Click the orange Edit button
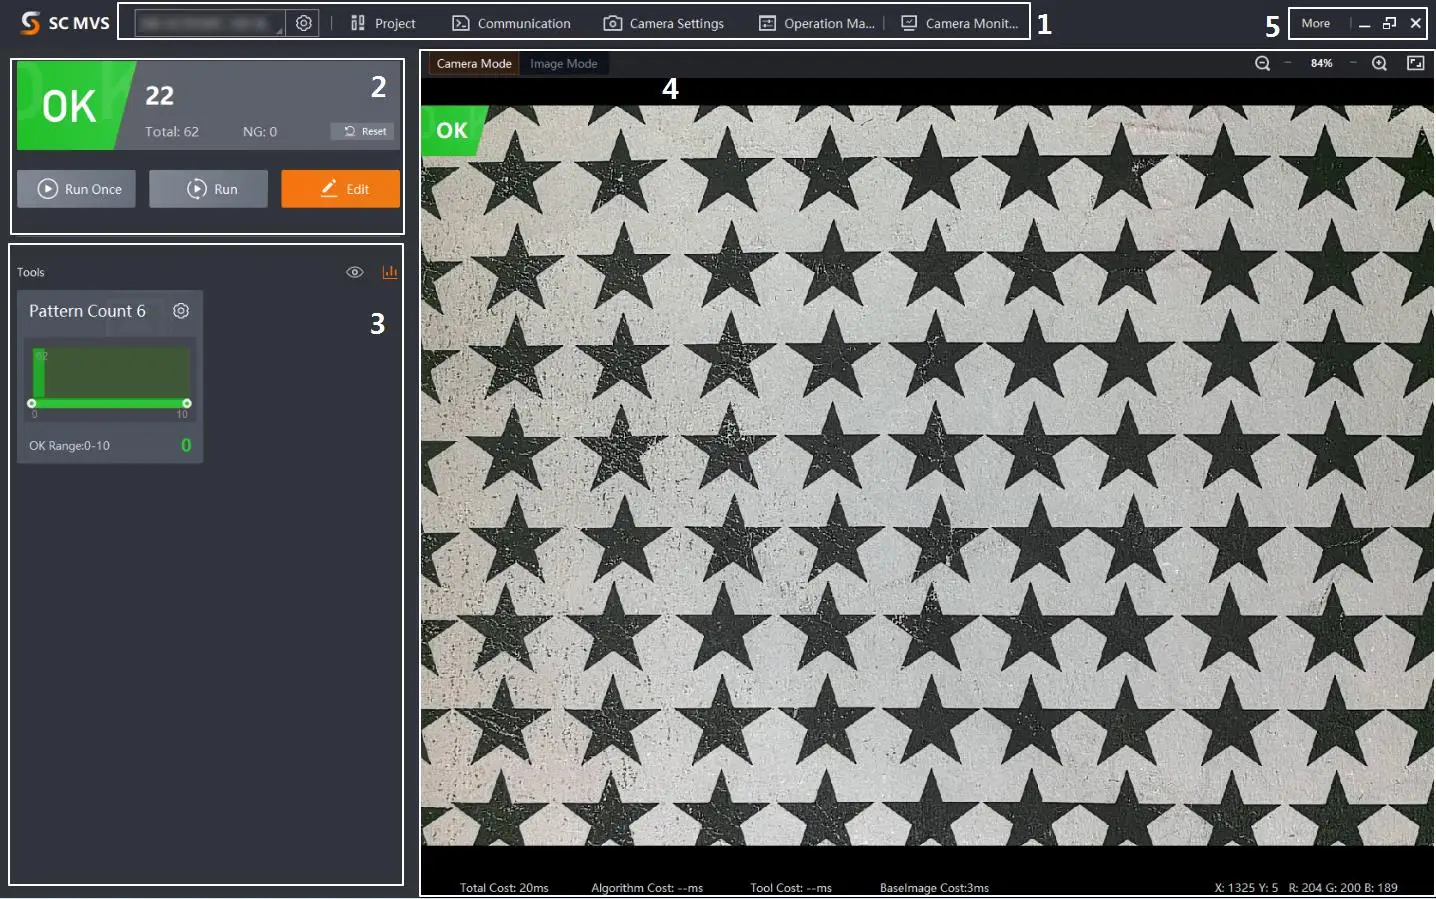This screenshot has width=1436, height=899. (340, 189)
